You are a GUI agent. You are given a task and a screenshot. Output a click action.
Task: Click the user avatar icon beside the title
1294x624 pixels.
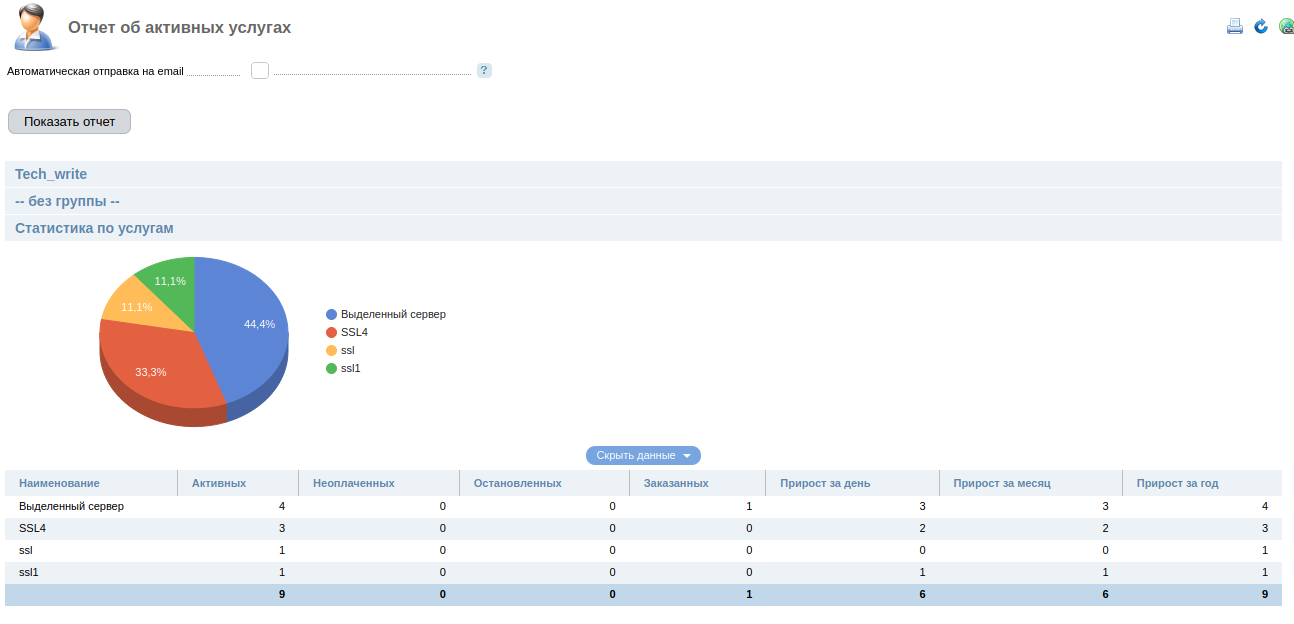[x=35, y=28]
